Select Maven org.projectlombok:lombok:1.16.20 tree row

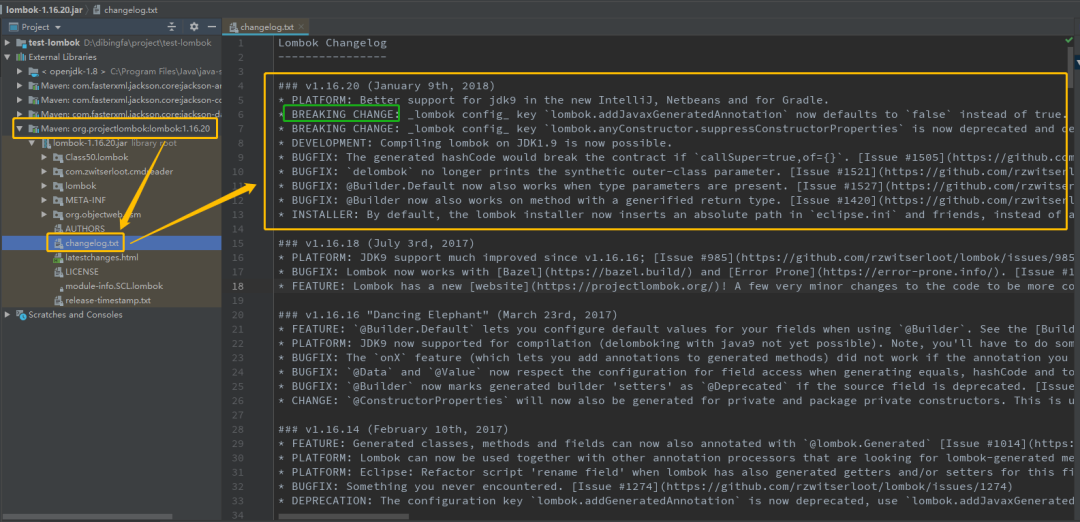[x=111, y=129]
